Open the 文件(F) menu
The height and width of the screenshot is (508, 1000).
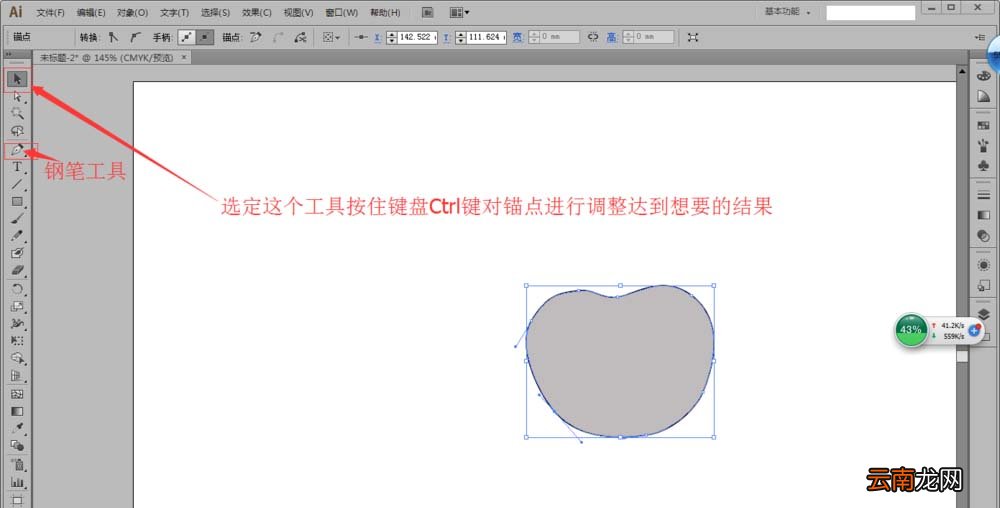tap(50, 12)
